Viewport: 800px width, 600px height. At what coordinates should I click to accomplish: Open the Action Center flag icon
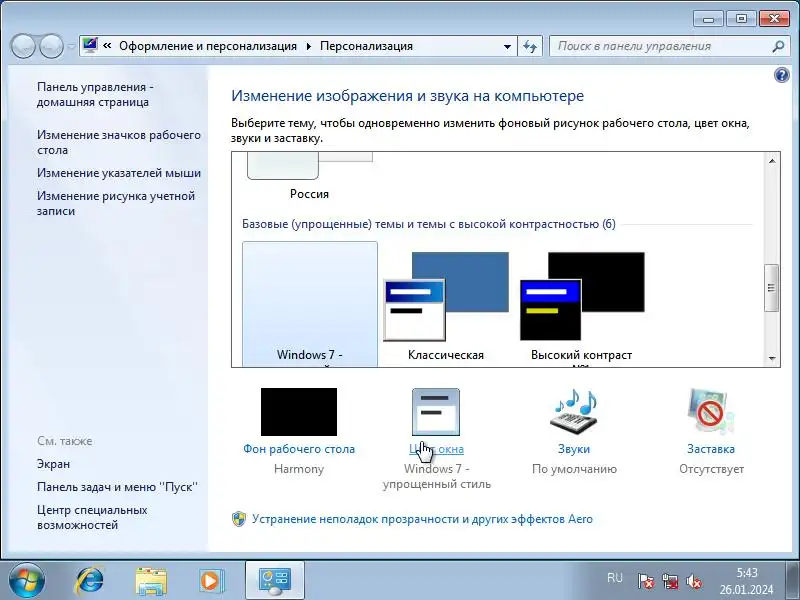[x=646, y=581]
